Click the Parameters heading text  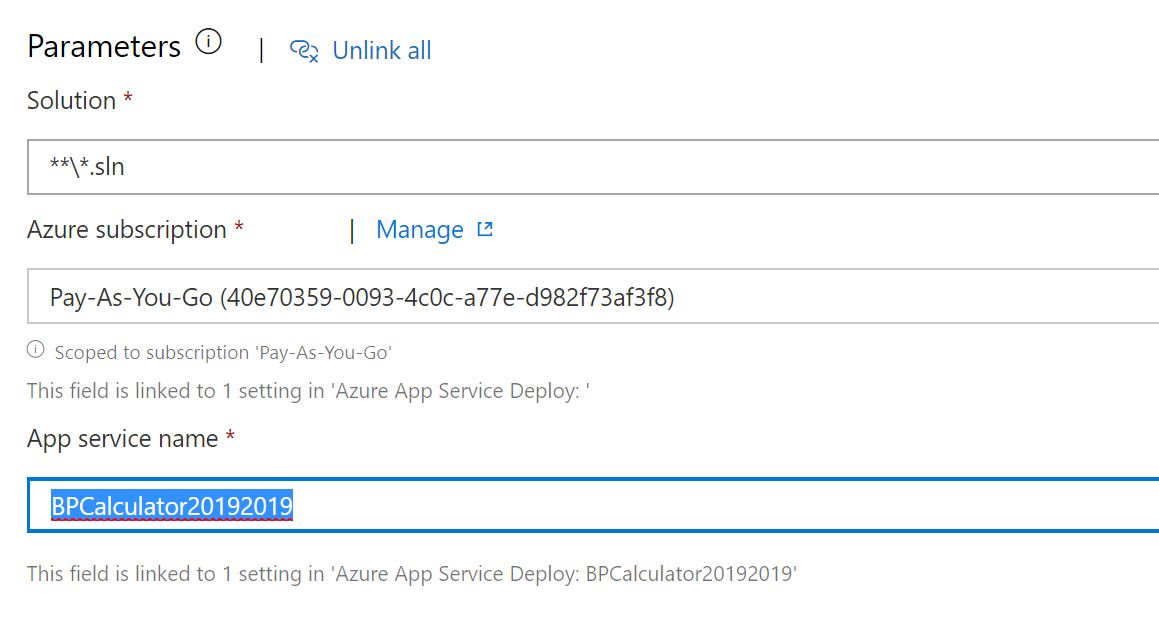point(103,47)
